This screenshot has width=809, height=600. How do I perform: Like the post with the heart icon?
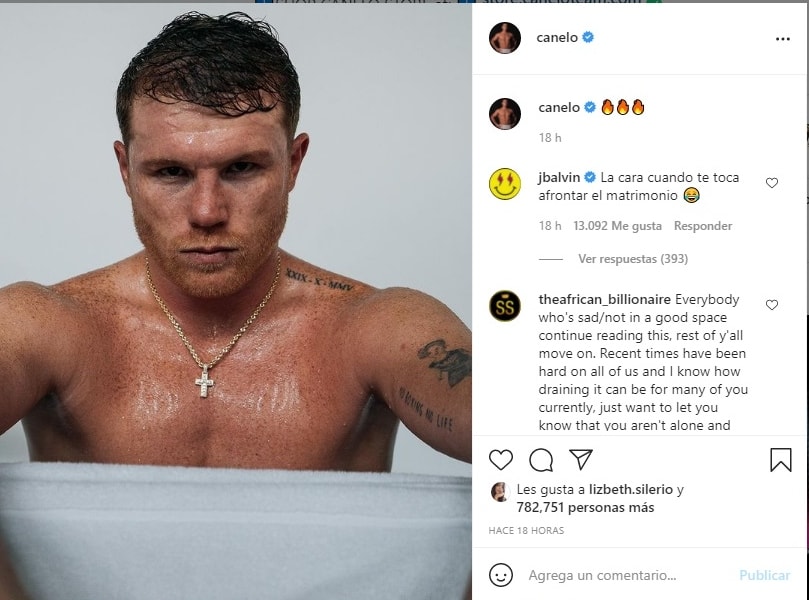tap(500, 460)
